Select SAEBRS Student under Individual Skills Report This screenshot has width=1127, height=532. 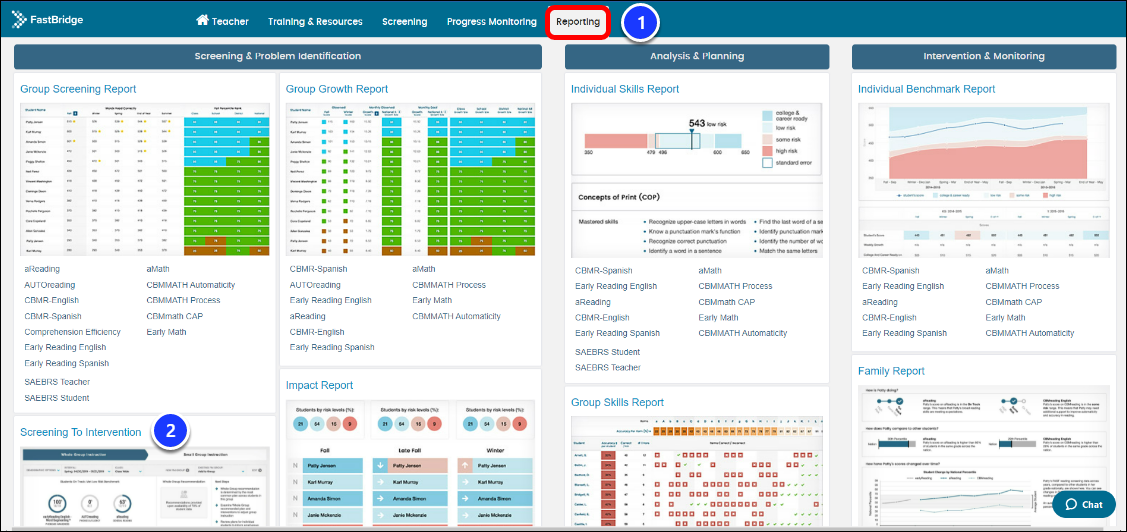[x=607, y=352]
